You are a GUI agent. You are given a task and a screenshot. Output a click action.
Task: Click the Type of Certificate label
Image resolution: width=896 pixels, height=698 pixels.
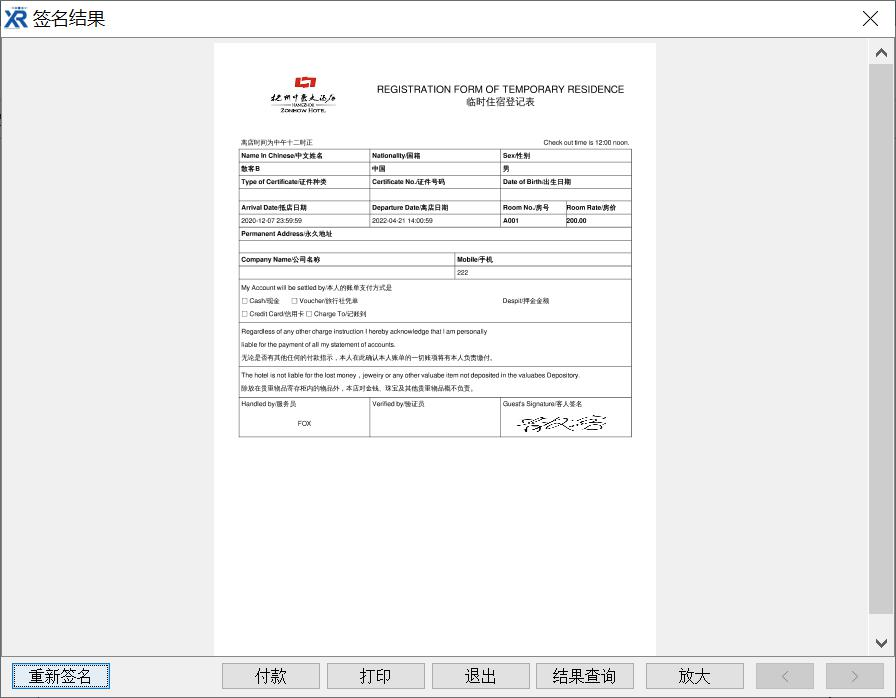[283, 182]
